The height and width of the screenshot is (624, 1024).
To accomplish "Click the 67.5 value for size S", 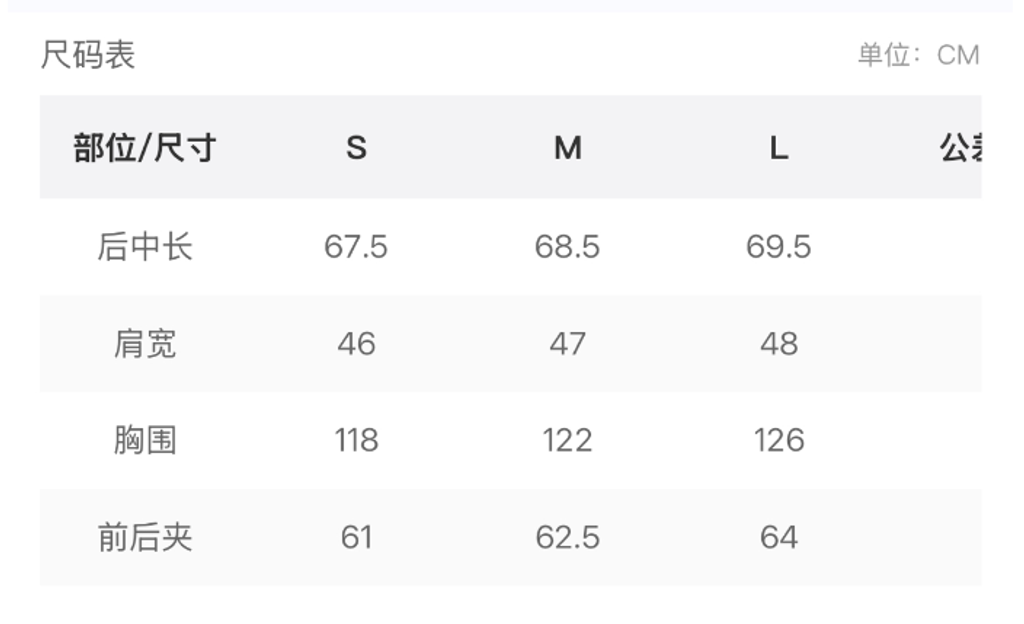I will pyautogui.click(x=356, y=246).
